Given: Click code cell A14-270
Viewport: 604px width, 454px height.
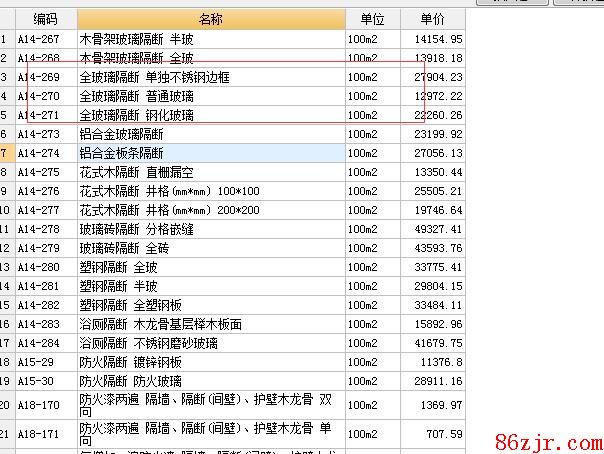Looking at the screenshot, I should click(x=45, y=96).
